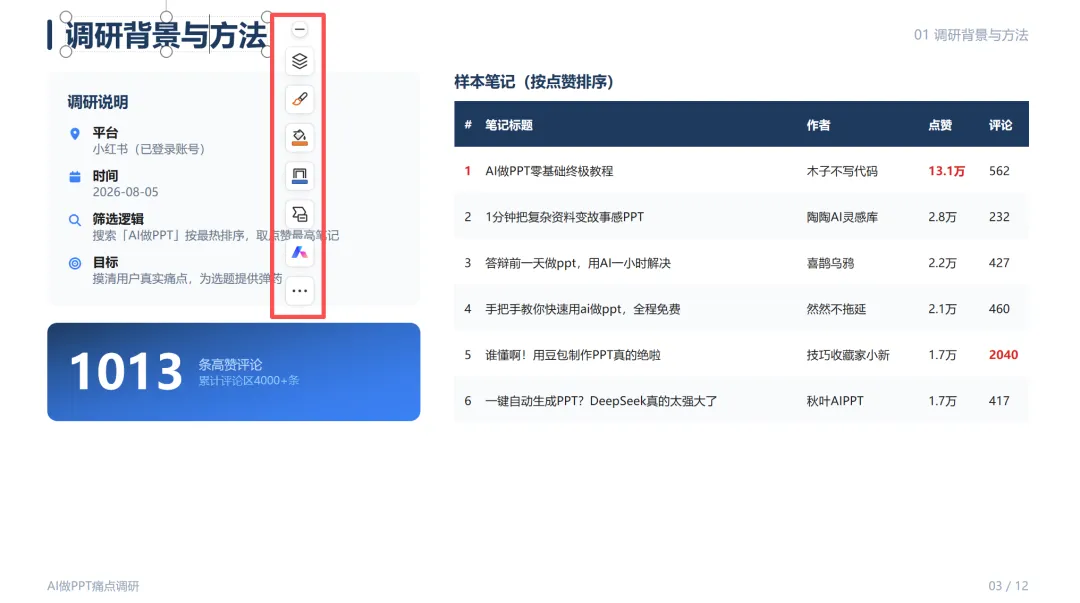The width and height of the screenshot is (1080, 603).
Task: Launch the colorful AI assistant icon
Action: [299, 252]
